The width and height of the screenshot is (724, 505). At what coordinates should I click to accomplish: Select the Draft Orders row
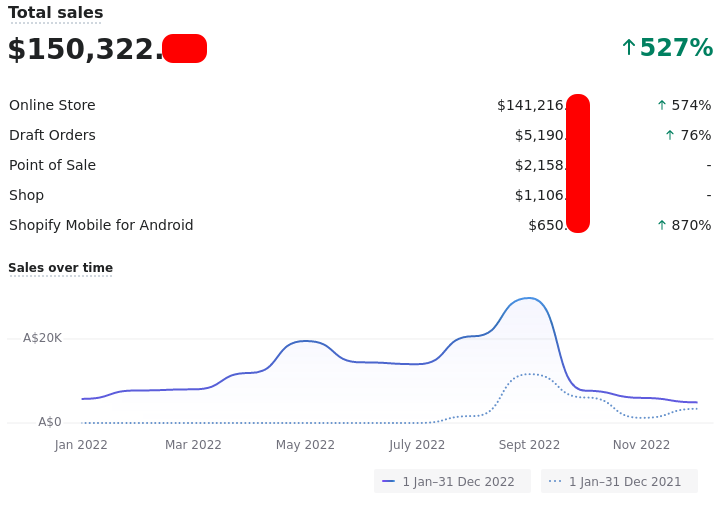52,135
